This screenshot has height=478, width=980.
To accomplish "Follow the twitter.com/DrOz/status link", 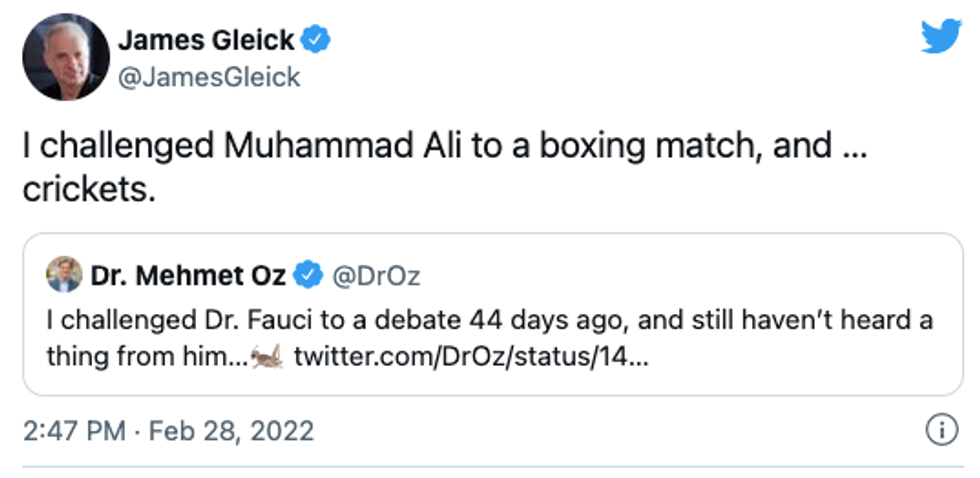I will pyautogui.click(x=472, y=357).
